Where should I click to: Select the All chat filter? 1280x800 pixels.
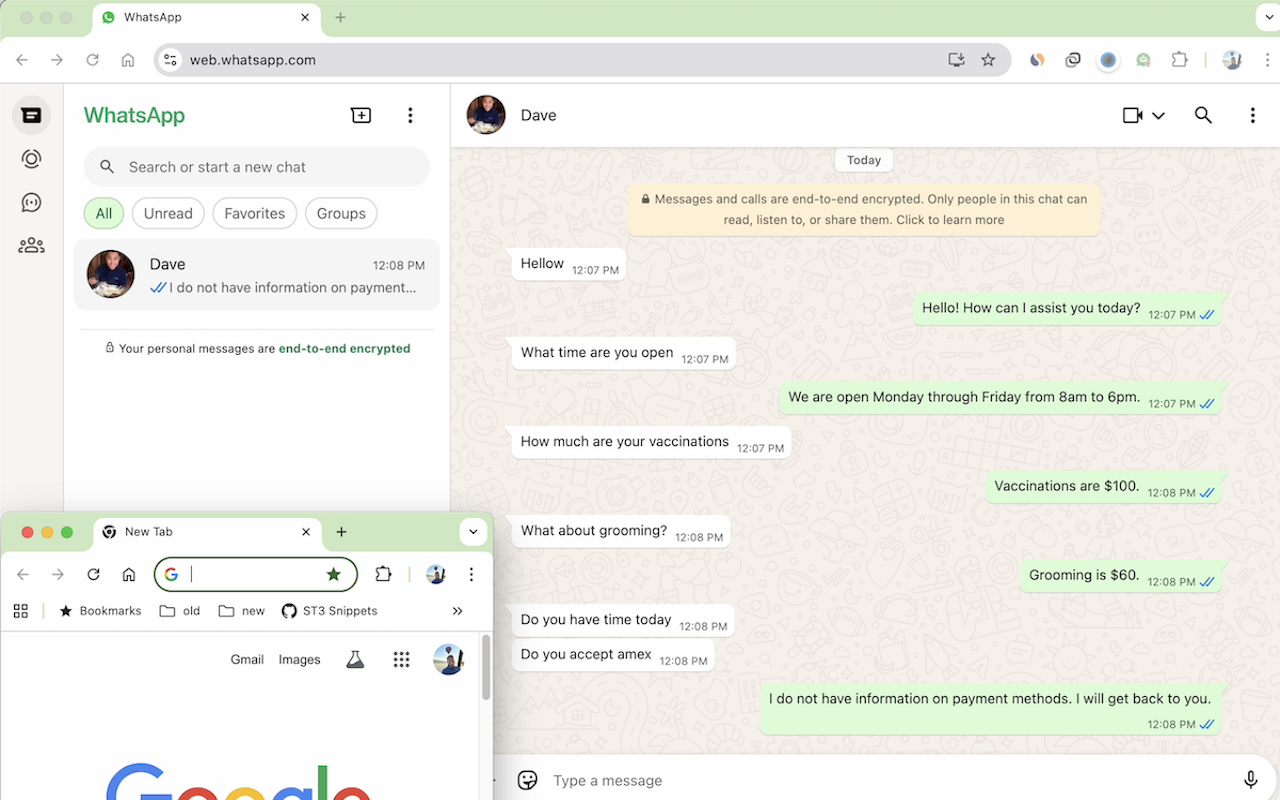pos(104,213)
